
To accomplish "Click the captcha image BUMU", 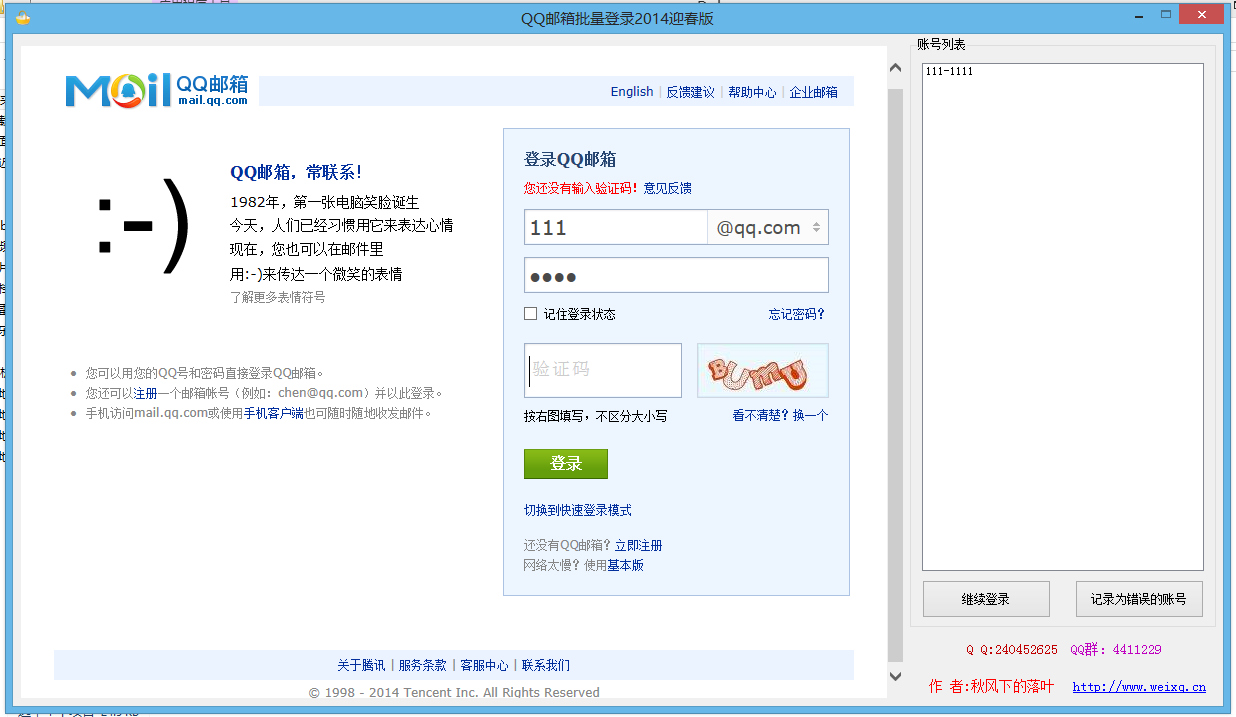I will 763,370.
